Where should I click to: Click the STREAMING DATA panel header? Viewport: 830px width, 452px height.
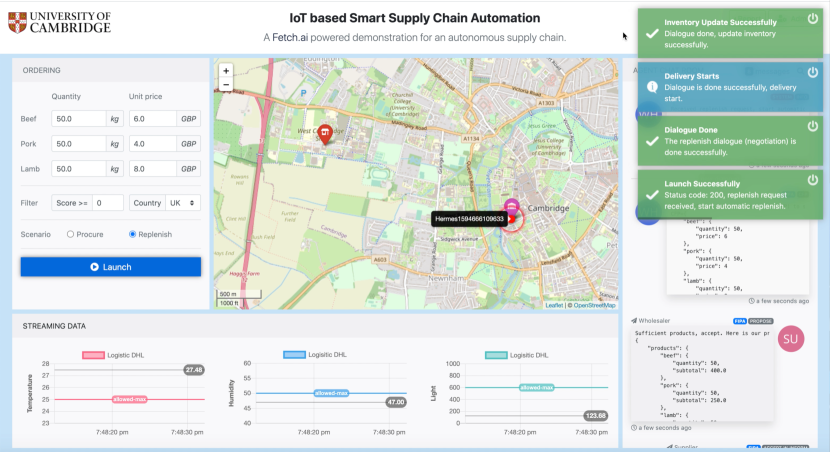coord(315,326)
